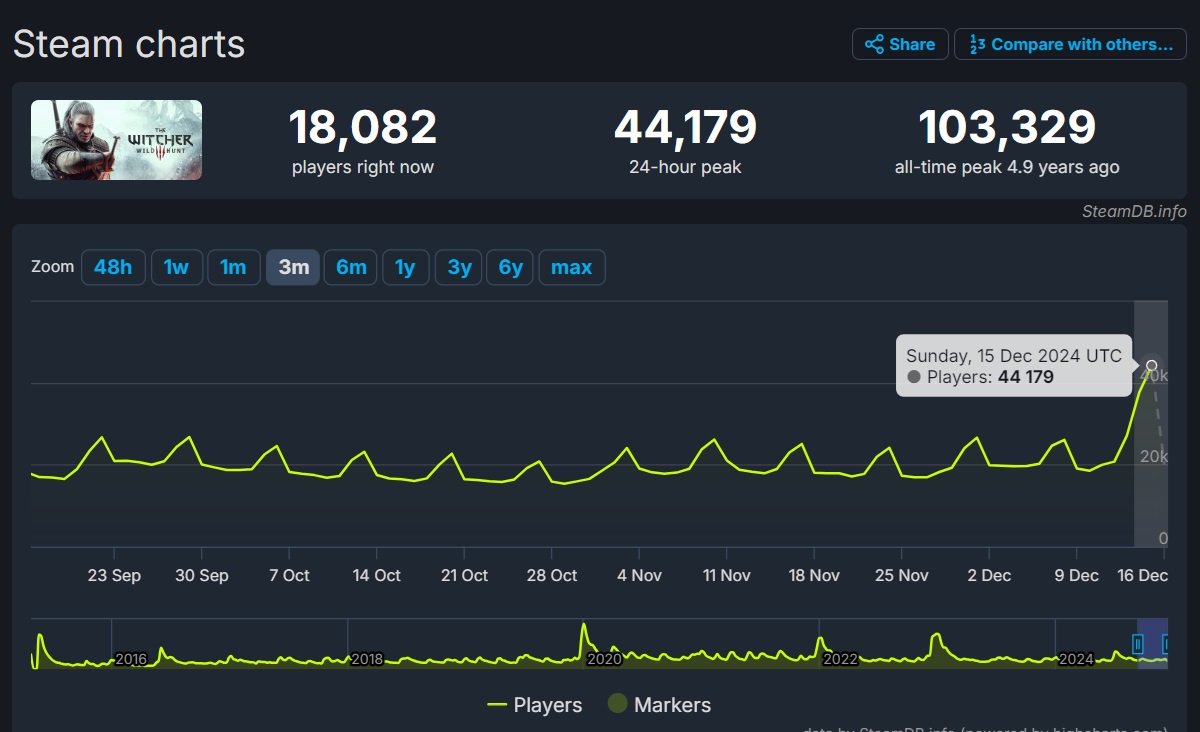1200x732 pixels.
Task: Click the 103,329 all-time peak value
Action: [1007, 128]
